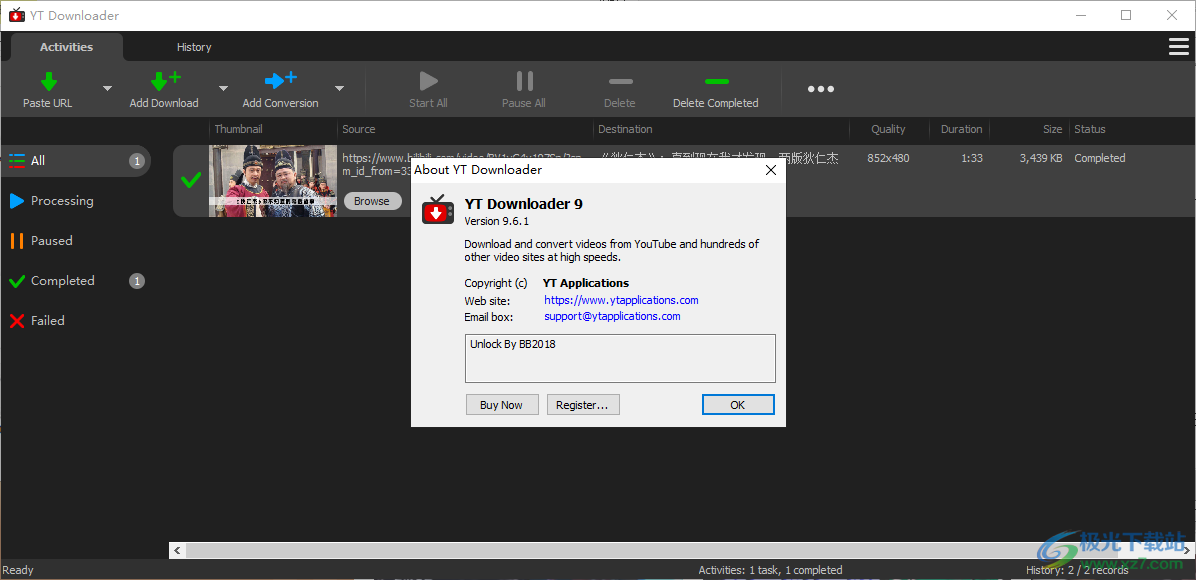
Task: Visit the ytapplications.com website link
Action: 620,300
